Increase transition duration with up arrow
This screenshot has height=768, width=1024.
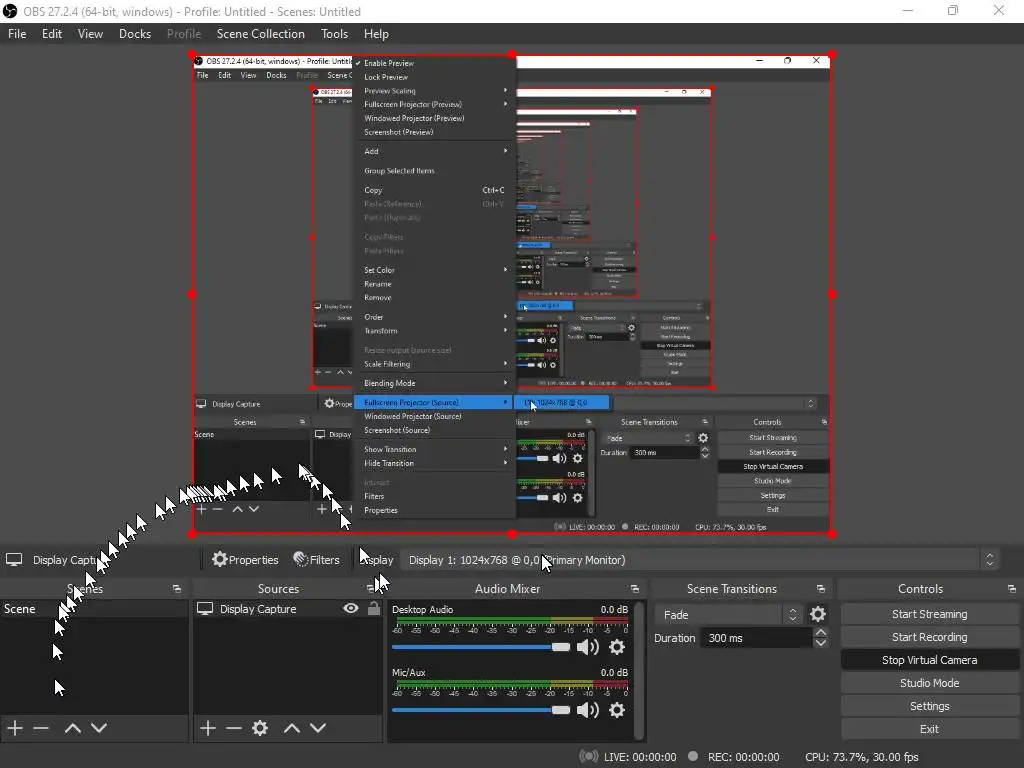821,632
